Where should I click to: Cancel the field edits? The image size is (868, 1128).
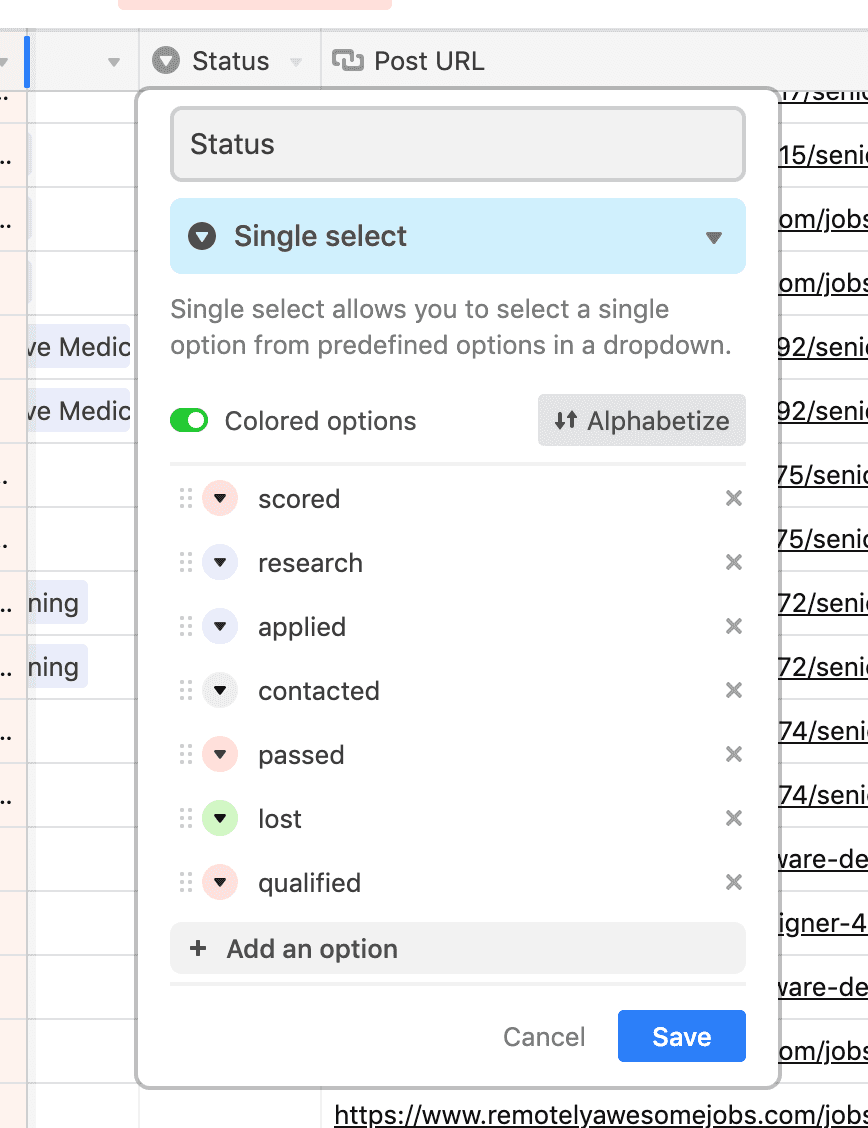(x=544, y=1037)
